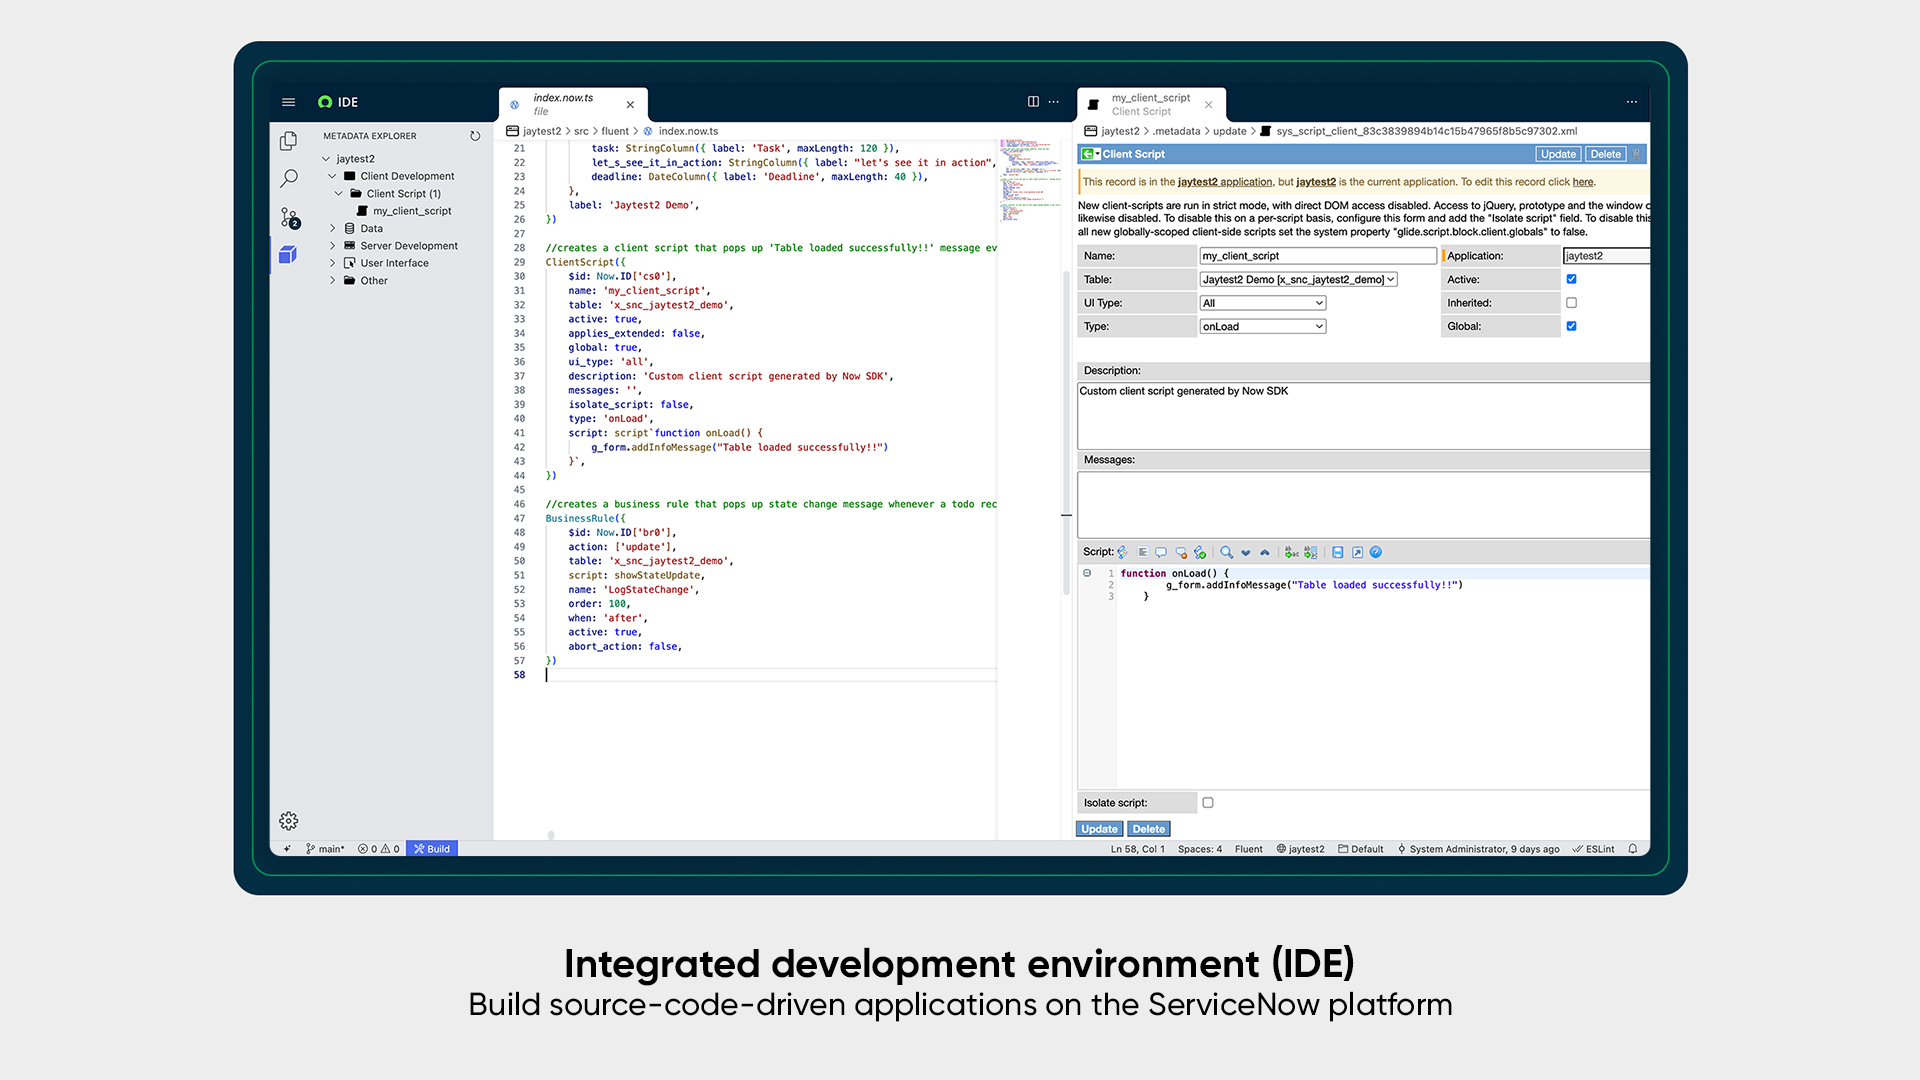Click the split editor icon
This screenshot has width=1920, height=1080.
(x=1033, y=102)
